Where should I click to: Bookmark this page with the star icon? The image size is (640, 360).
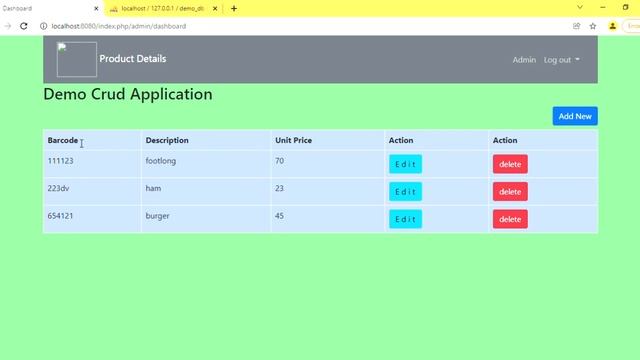point(593,26)
